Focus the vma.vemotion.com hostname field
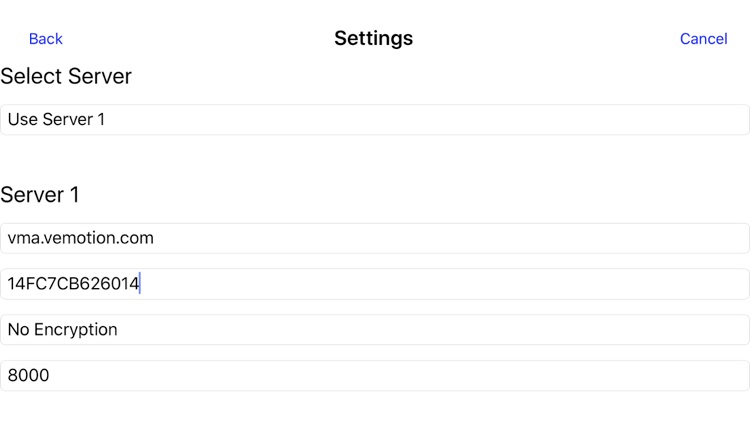Screen dimensions: 750x422 (x=375, y=238)
